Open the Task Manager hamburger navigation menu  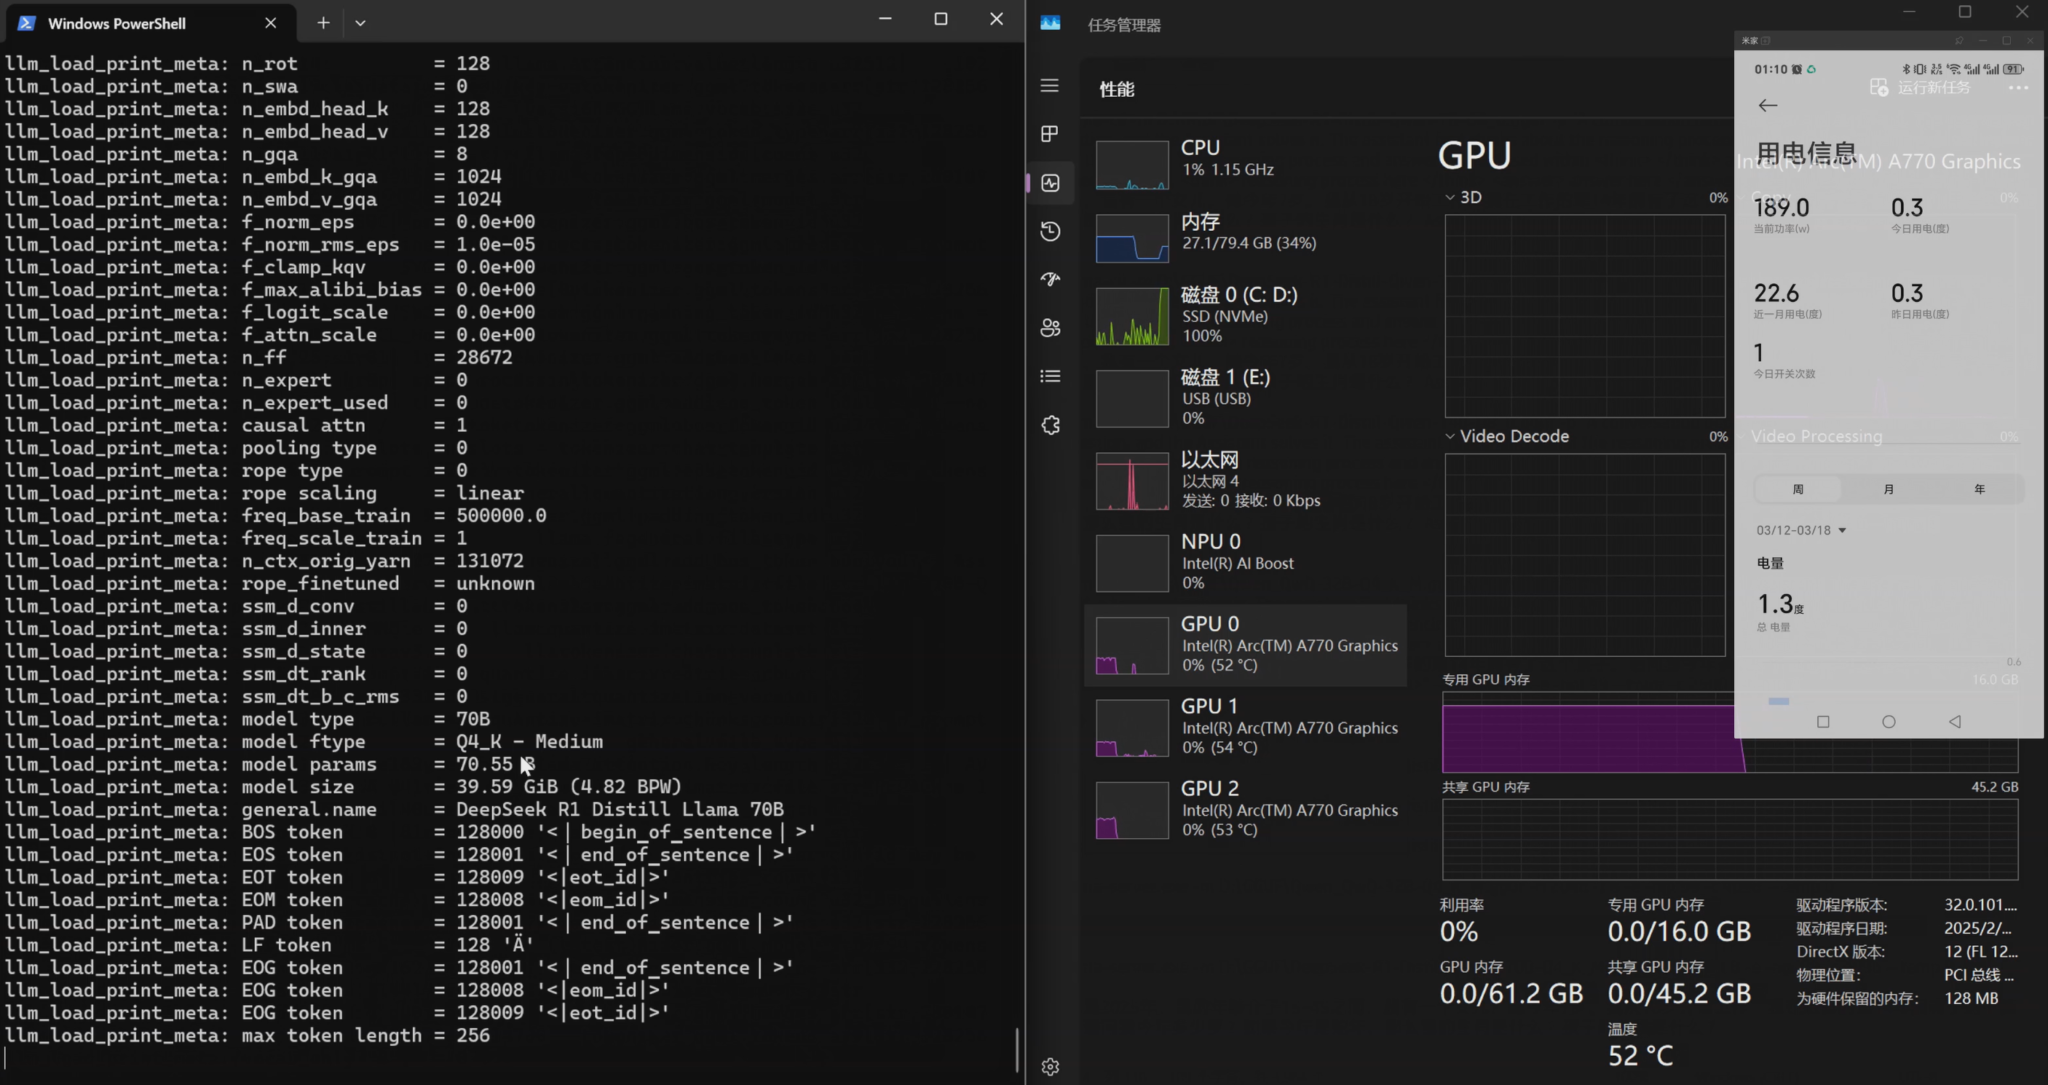click(1049, 86)
